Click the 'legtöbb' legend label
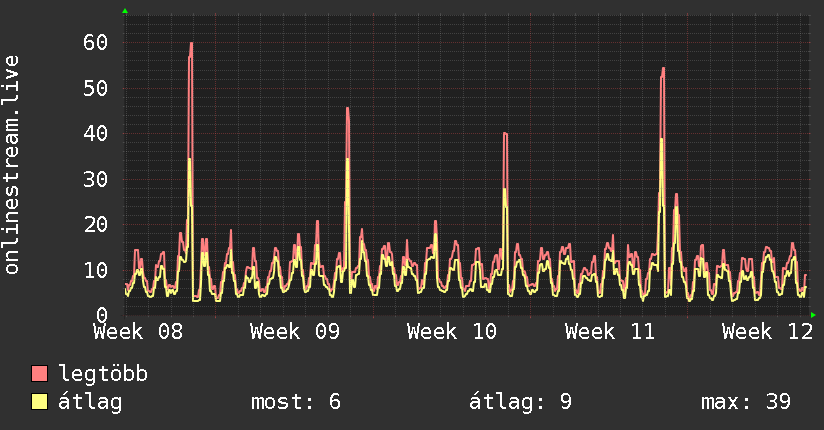824x430 pixels. tap(103, 374)
